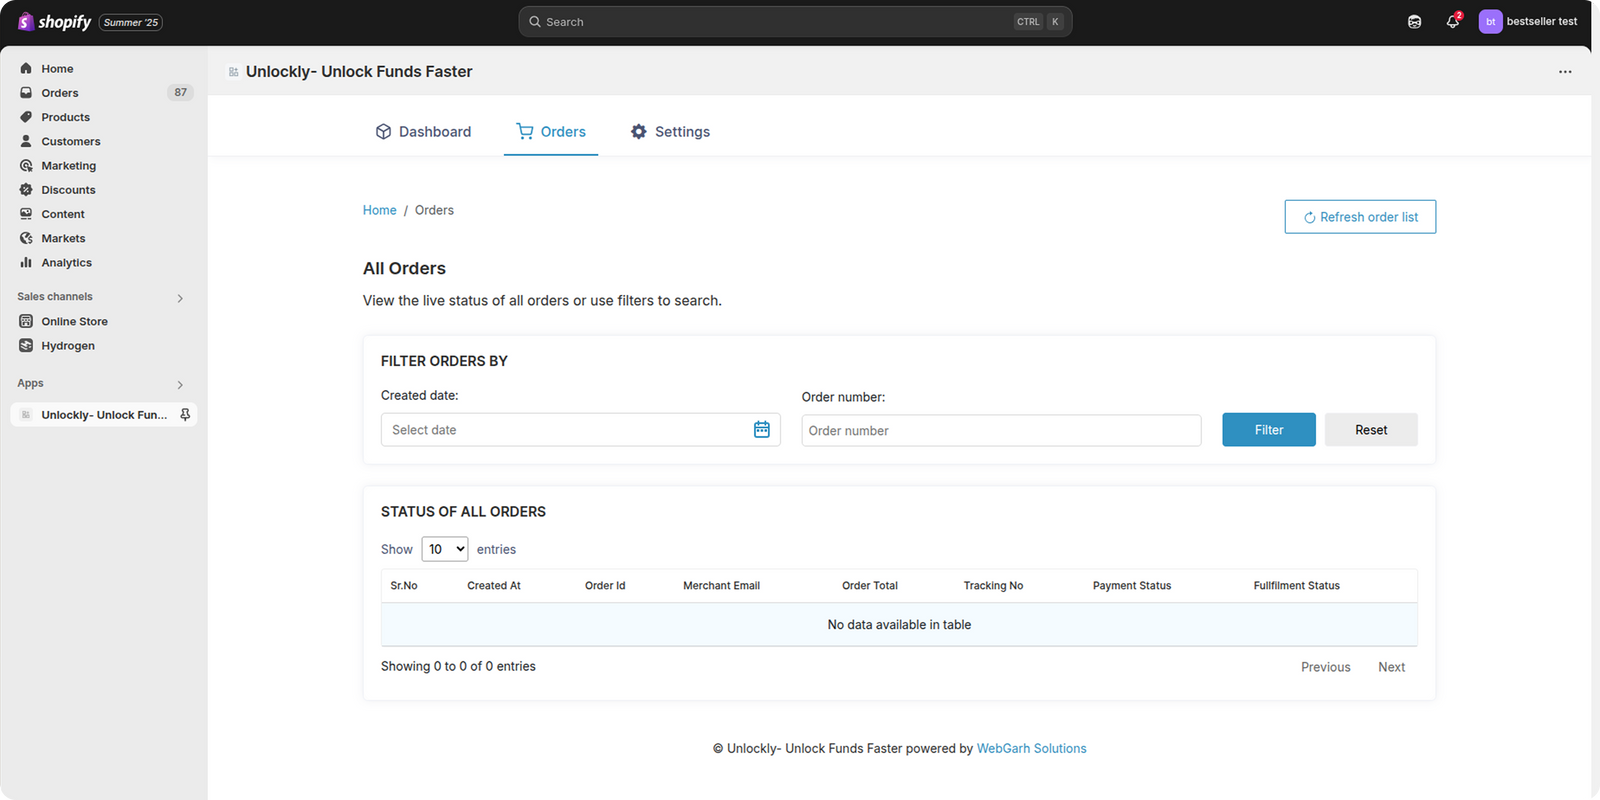1600x800 pixels.
Task: Pin the Unlockly app in sidebar
Action: (x=185, y=415)
